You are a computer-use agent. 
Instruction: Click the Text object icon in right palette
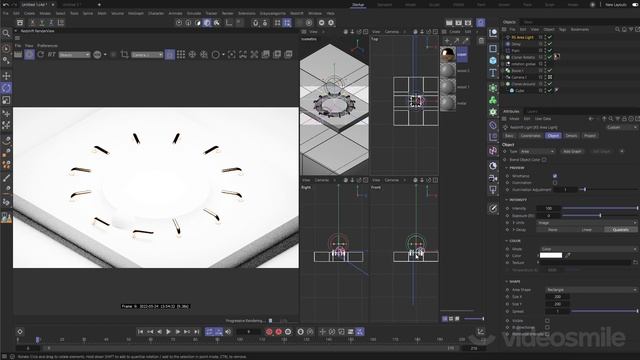click(x=493, y=73)
